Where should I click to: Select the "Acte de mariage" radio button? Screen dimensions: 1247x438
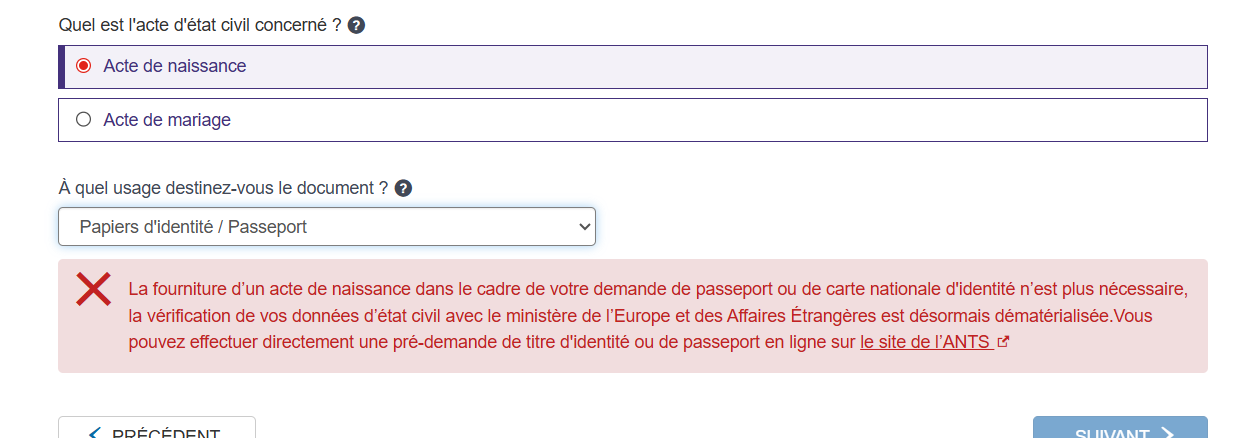(x=84, y=120)
